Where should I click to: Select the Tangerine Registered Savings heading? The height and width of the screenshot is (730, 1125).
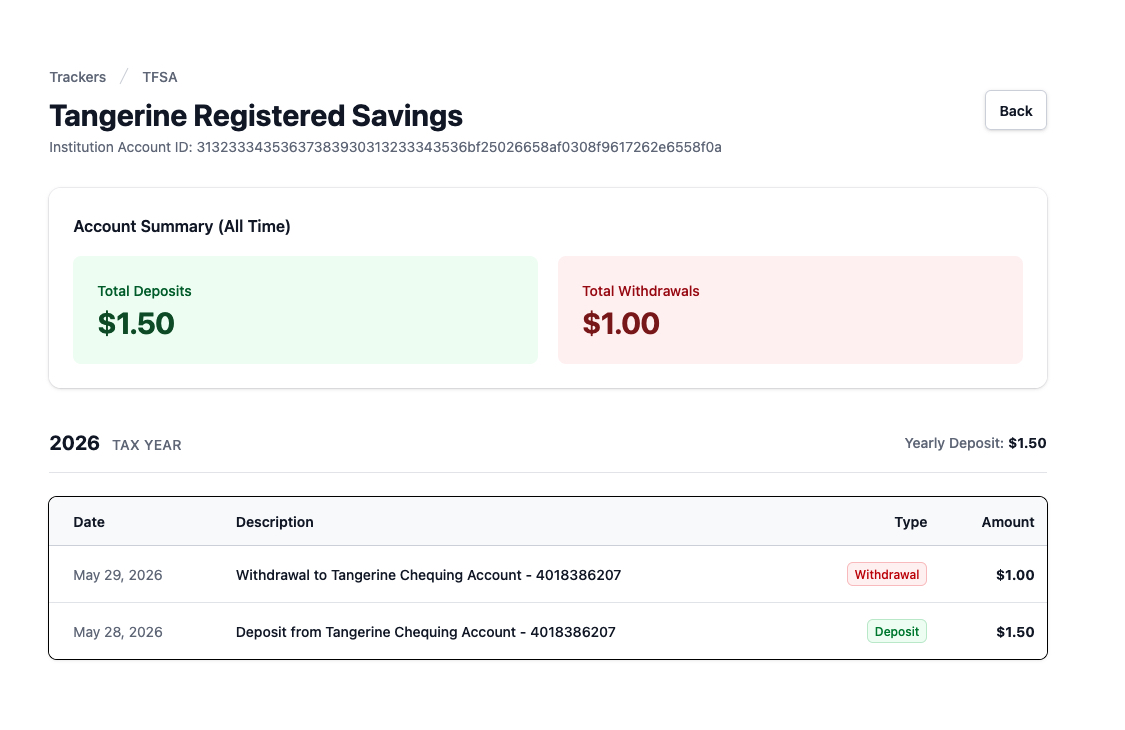(256, 116)
